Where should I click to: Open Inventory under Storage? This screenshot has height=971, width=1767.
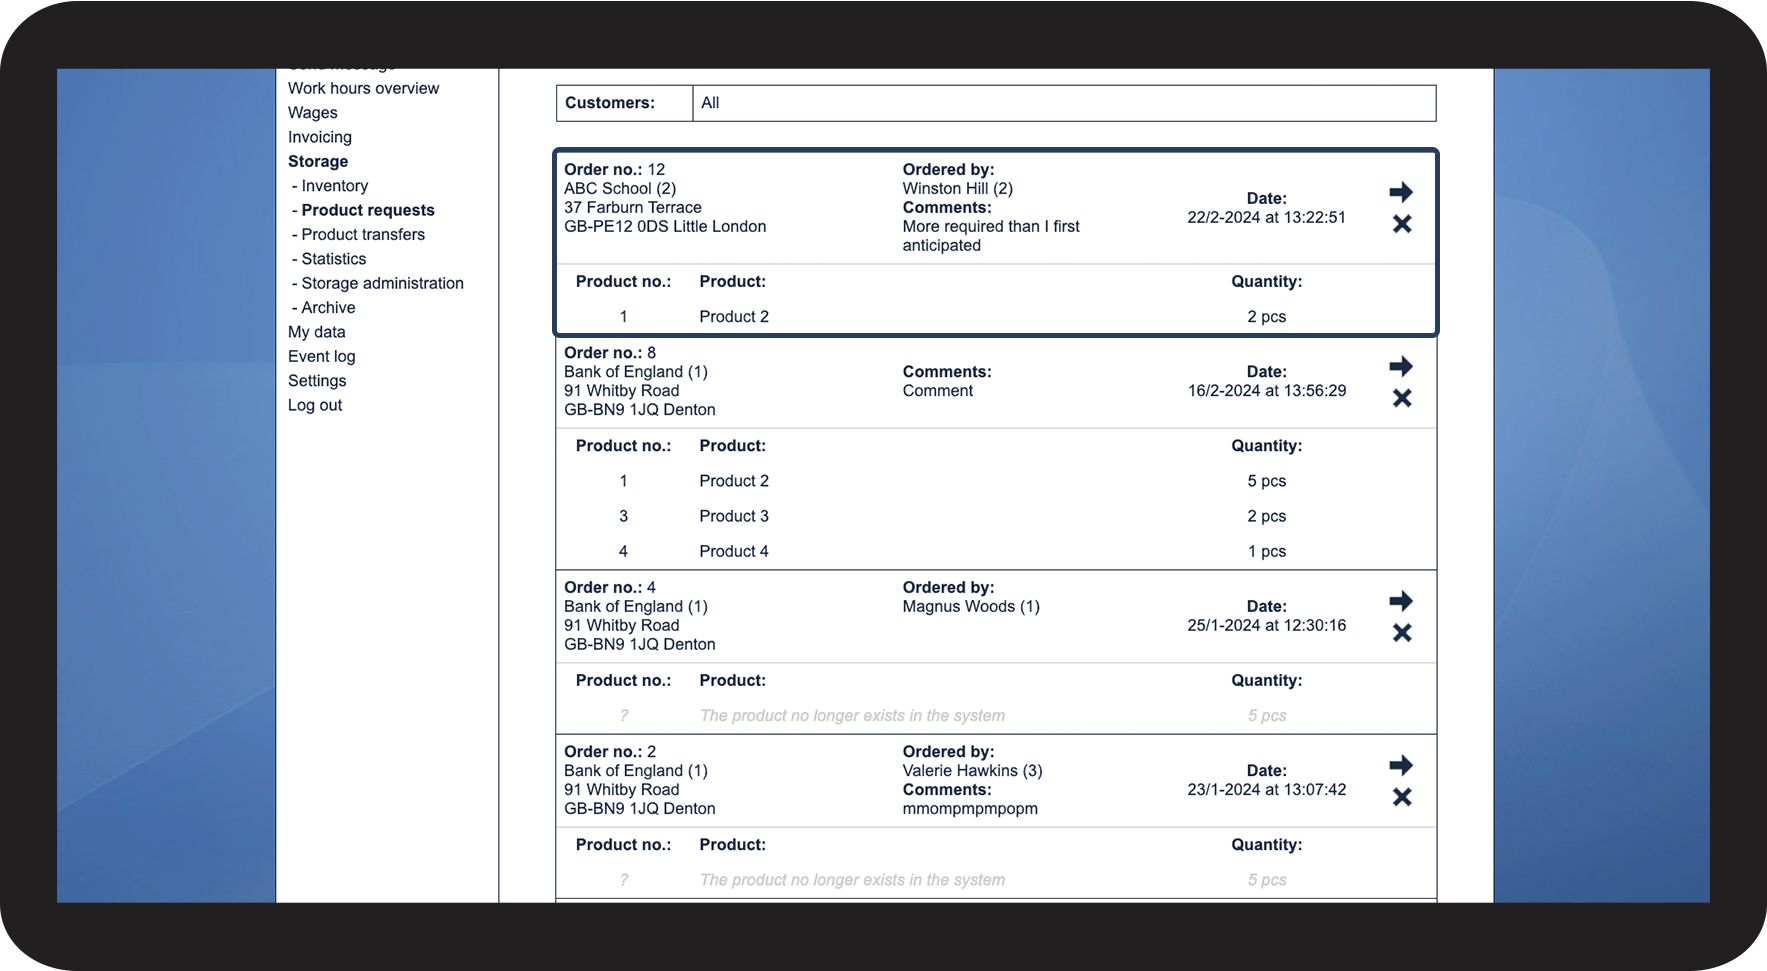pyautogui.click(x=334, y=186)
